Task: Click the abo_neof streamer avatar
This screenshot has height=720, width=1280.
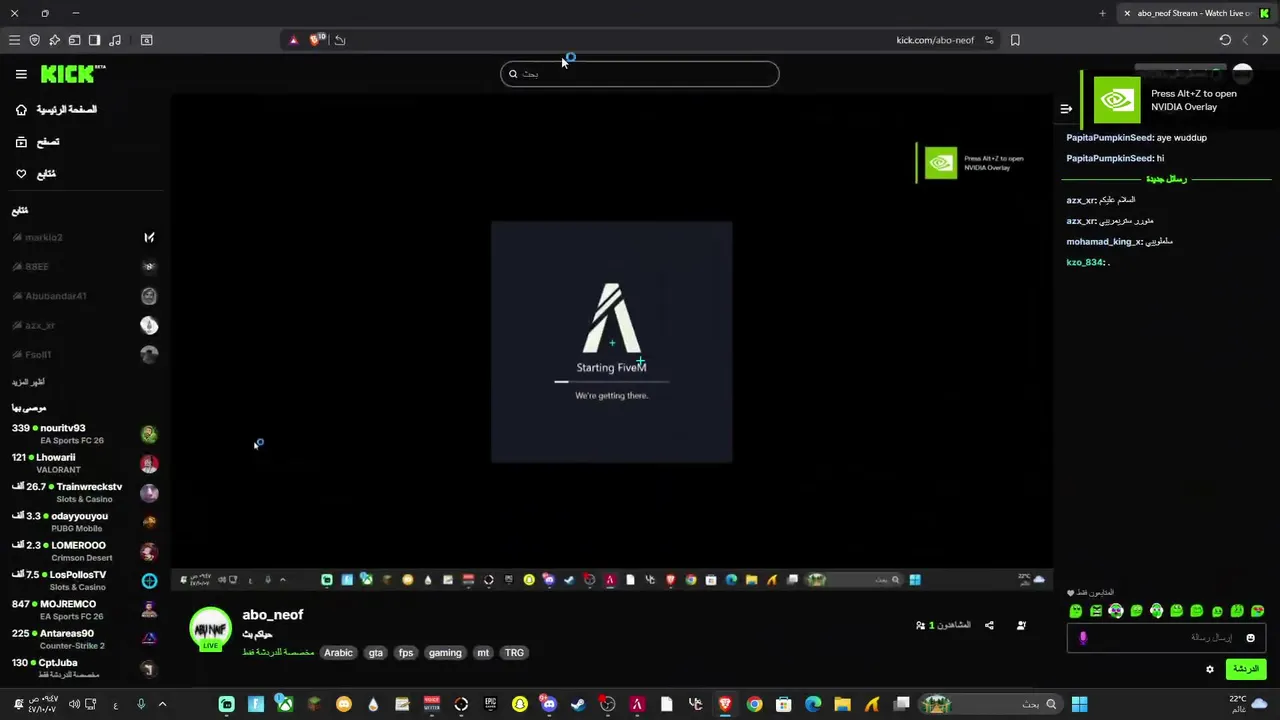Action: click(210, 629)
